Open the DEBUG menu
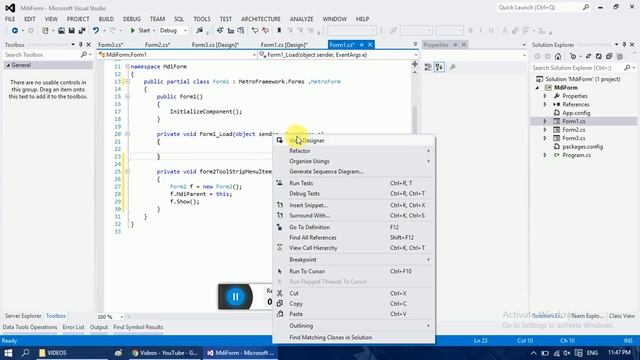Image resolution: width=640 pixels, height=360 pixels. point(131,19)
